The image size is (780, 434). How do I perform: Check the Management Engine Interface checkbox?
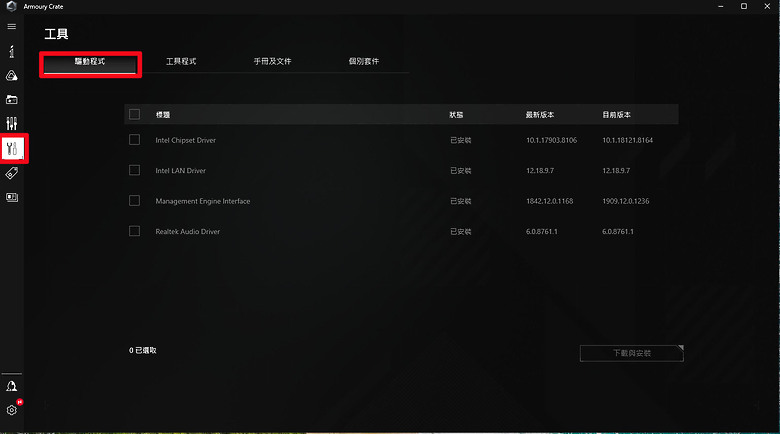[134, 201]
